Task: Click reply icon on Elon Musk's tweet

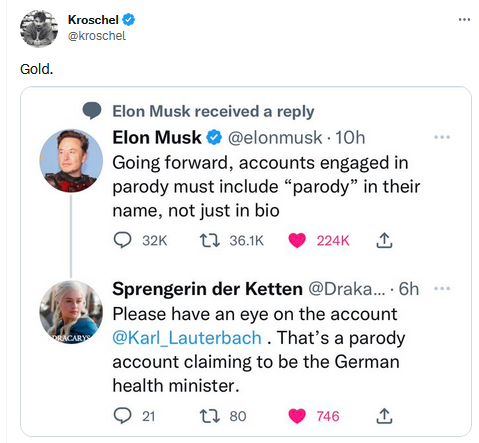Action: coord(122,240)
